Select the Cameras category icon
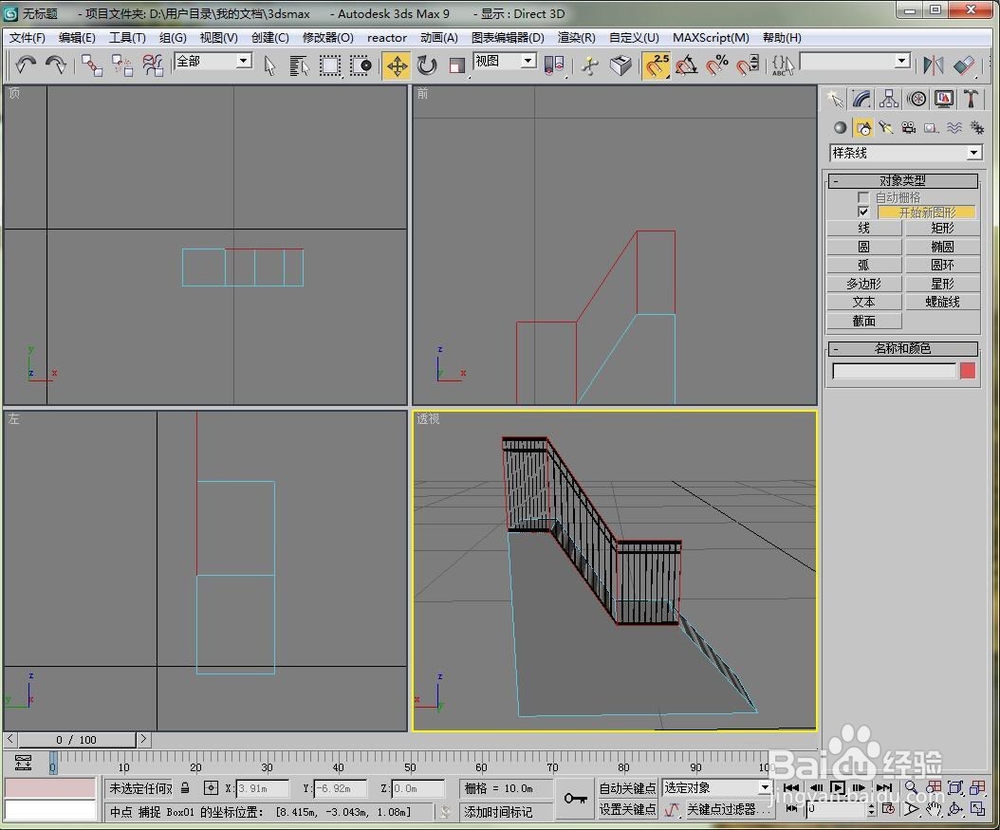1000x830 pixels. pos(908,128)
